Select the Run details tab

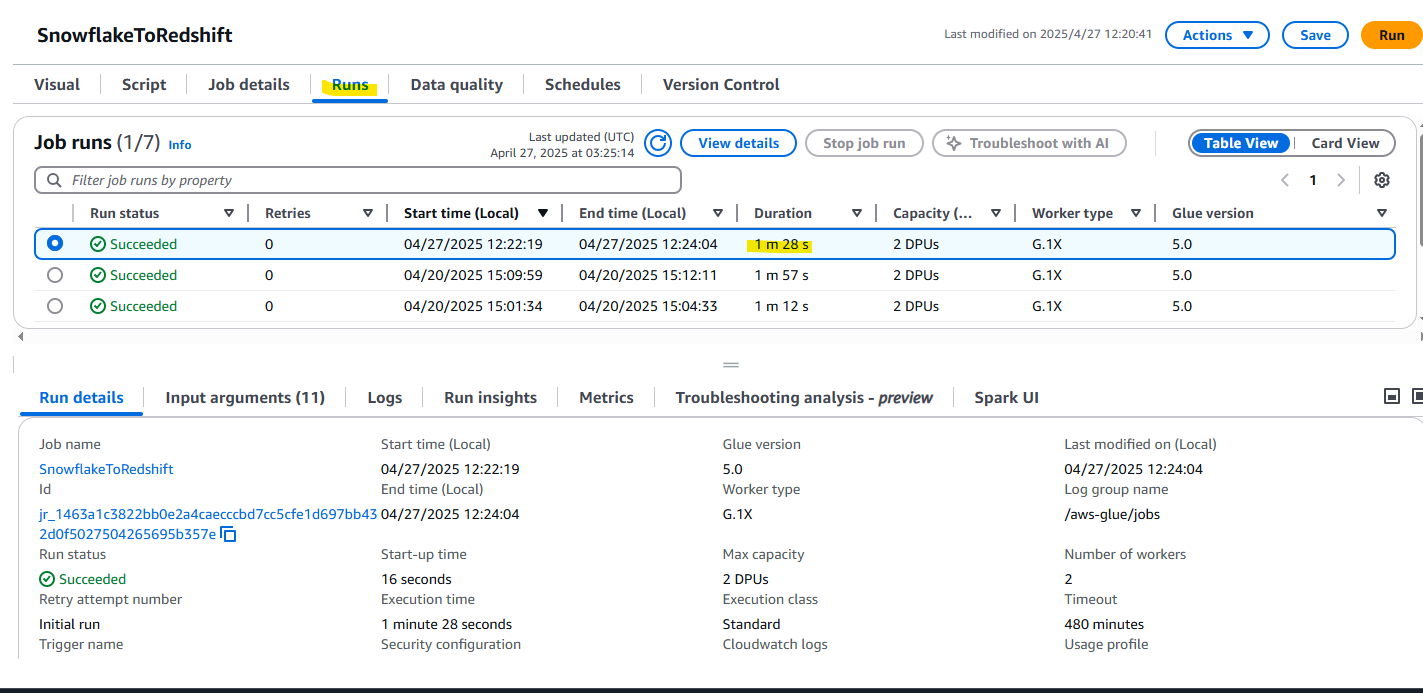(82, 397)
